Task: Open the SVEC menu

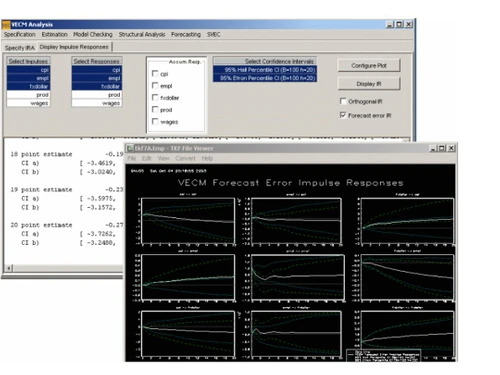Action: pos(213,34)
